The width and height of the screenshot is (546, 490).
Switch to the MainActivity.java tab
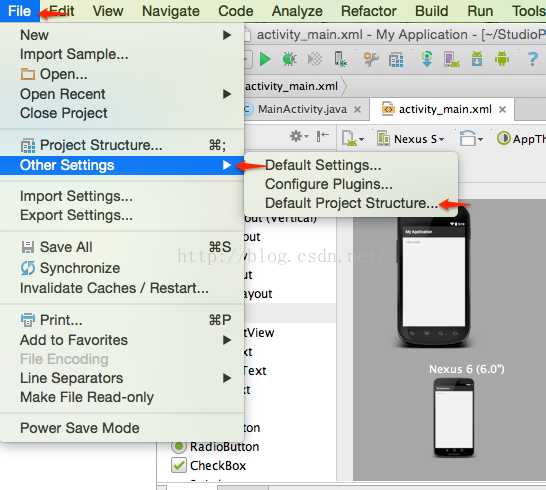click(302, 109)
